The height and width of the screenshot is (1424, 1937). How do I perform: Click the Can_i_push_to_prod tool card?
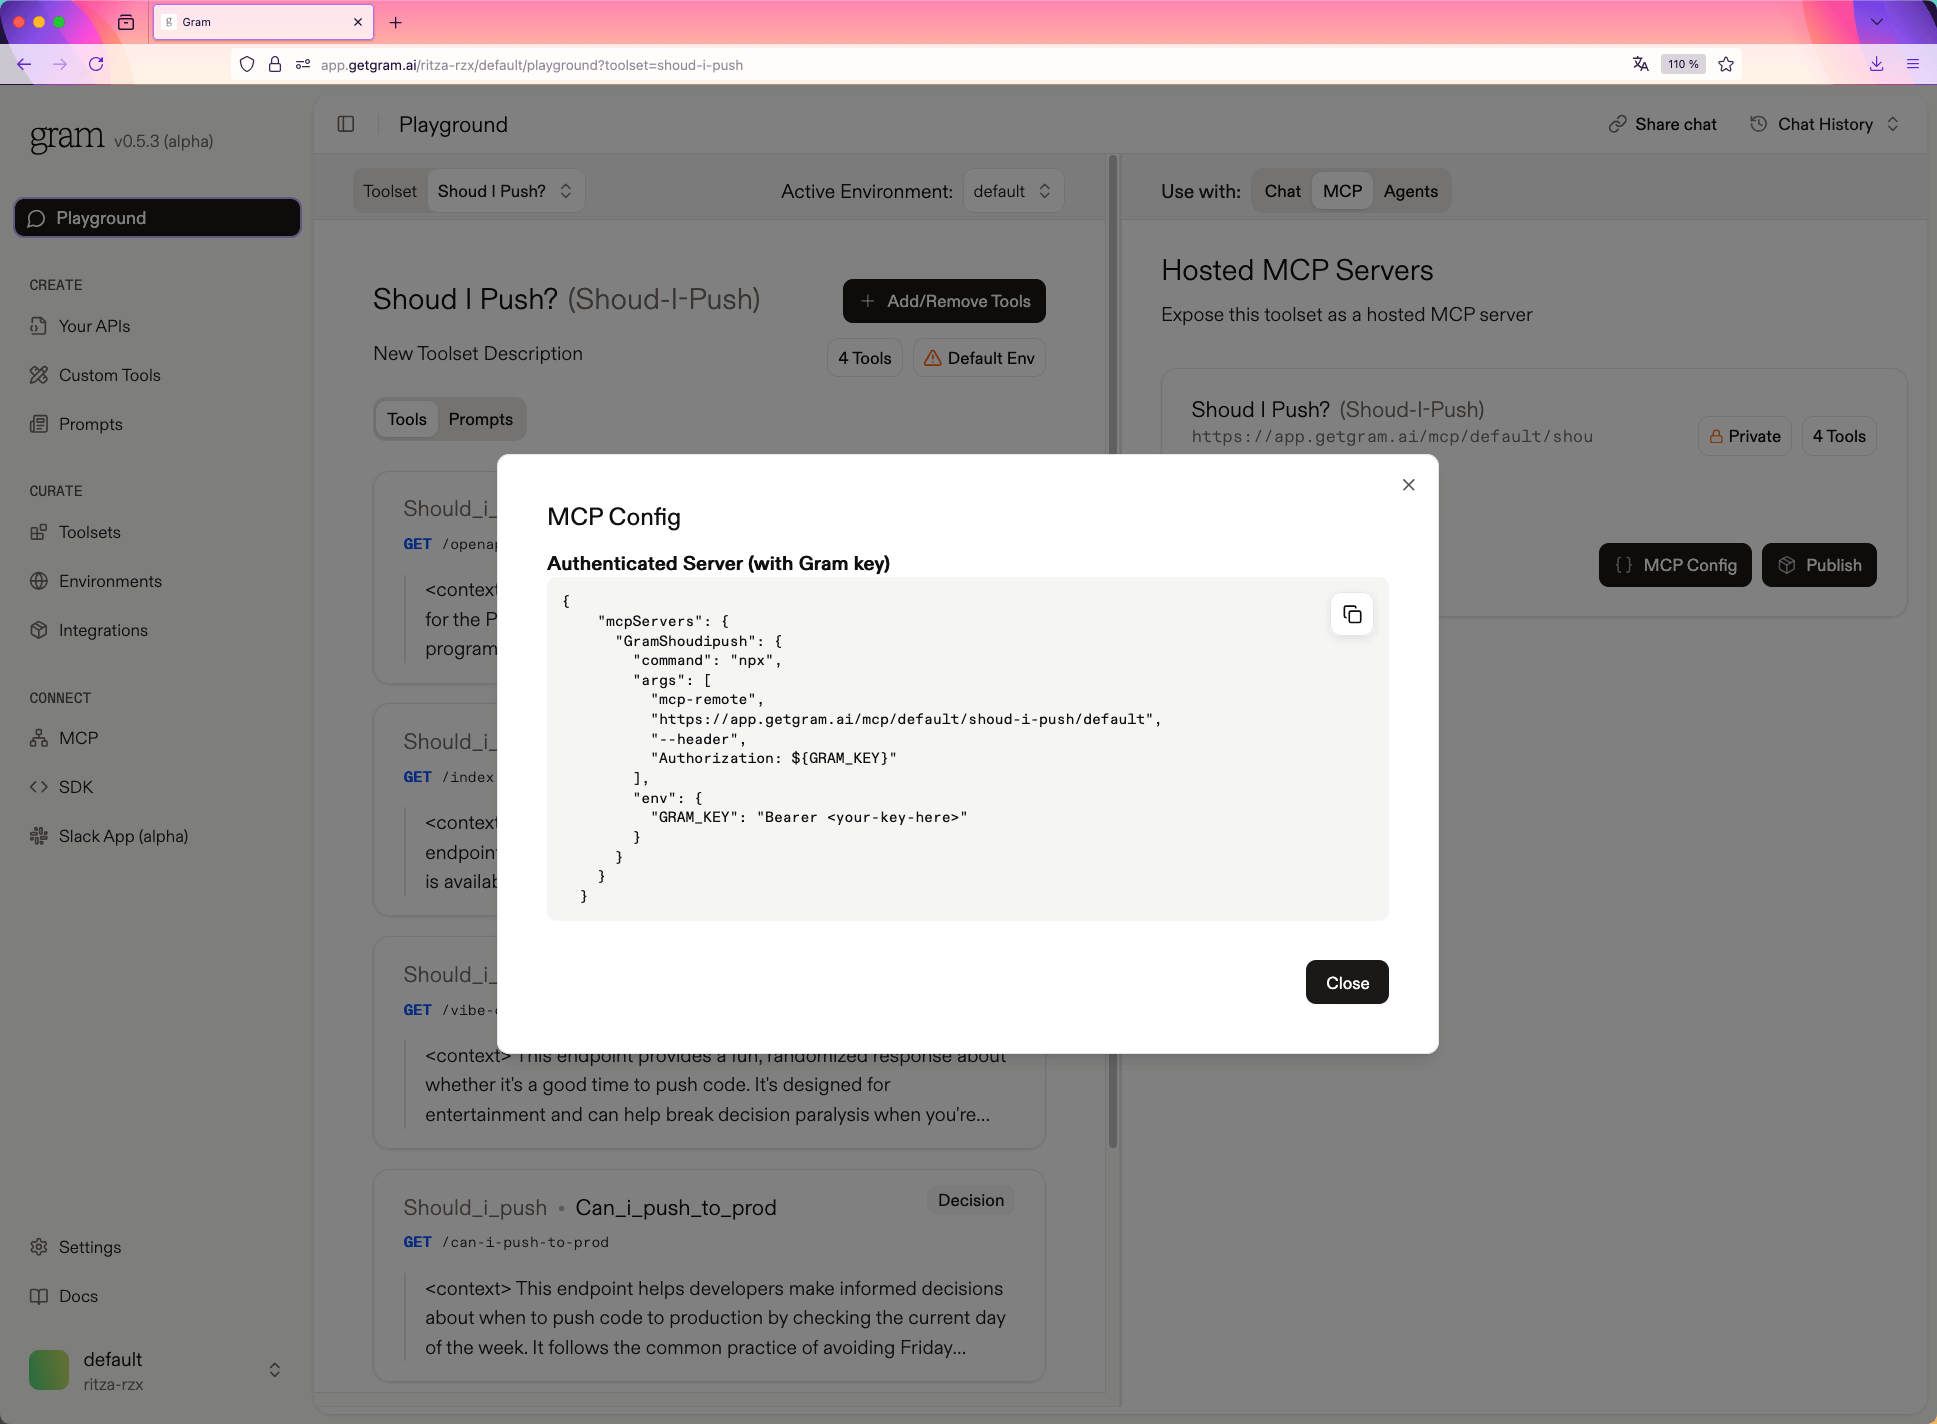click(x=709, y=1276)
